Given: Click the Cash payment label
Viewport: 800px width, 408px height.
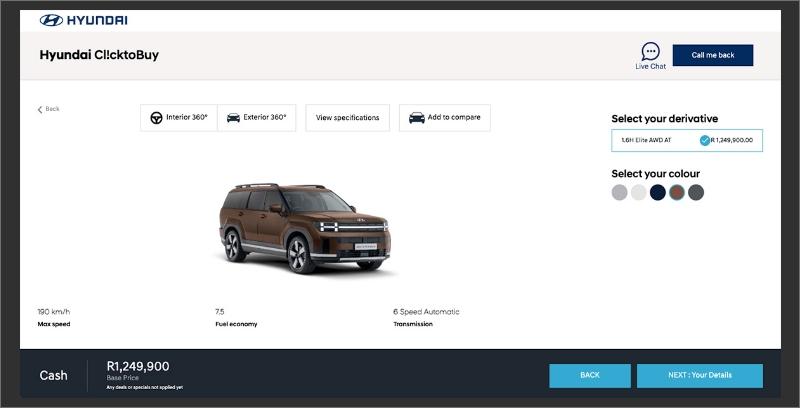Looking at the screenshot, I should click(54, 376).
